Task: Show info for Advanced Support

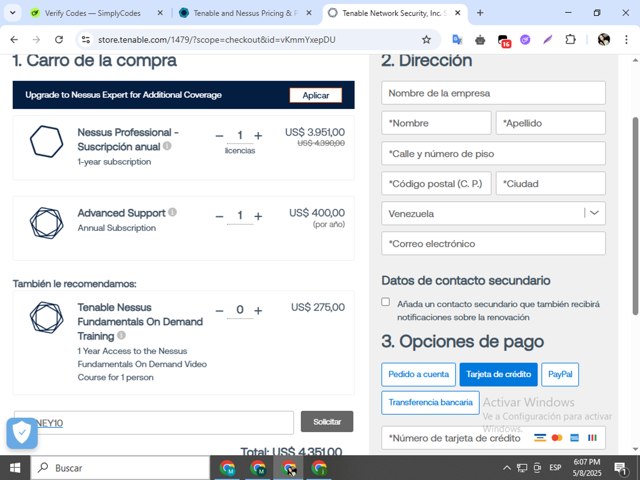Action: (x=172, y=212)
